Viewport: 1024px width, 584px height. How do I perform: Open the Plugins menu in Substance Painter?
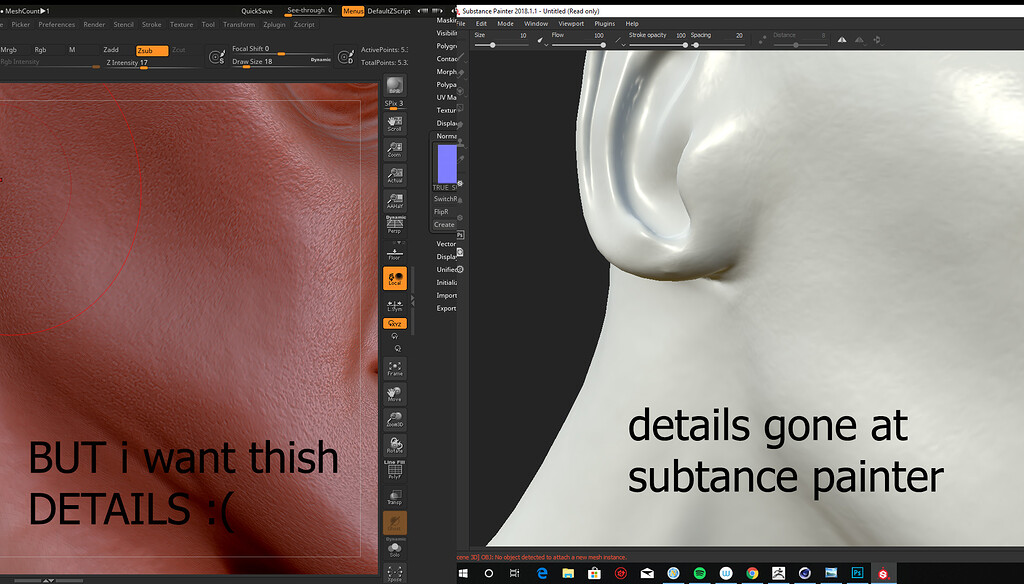tap(605, 24)
